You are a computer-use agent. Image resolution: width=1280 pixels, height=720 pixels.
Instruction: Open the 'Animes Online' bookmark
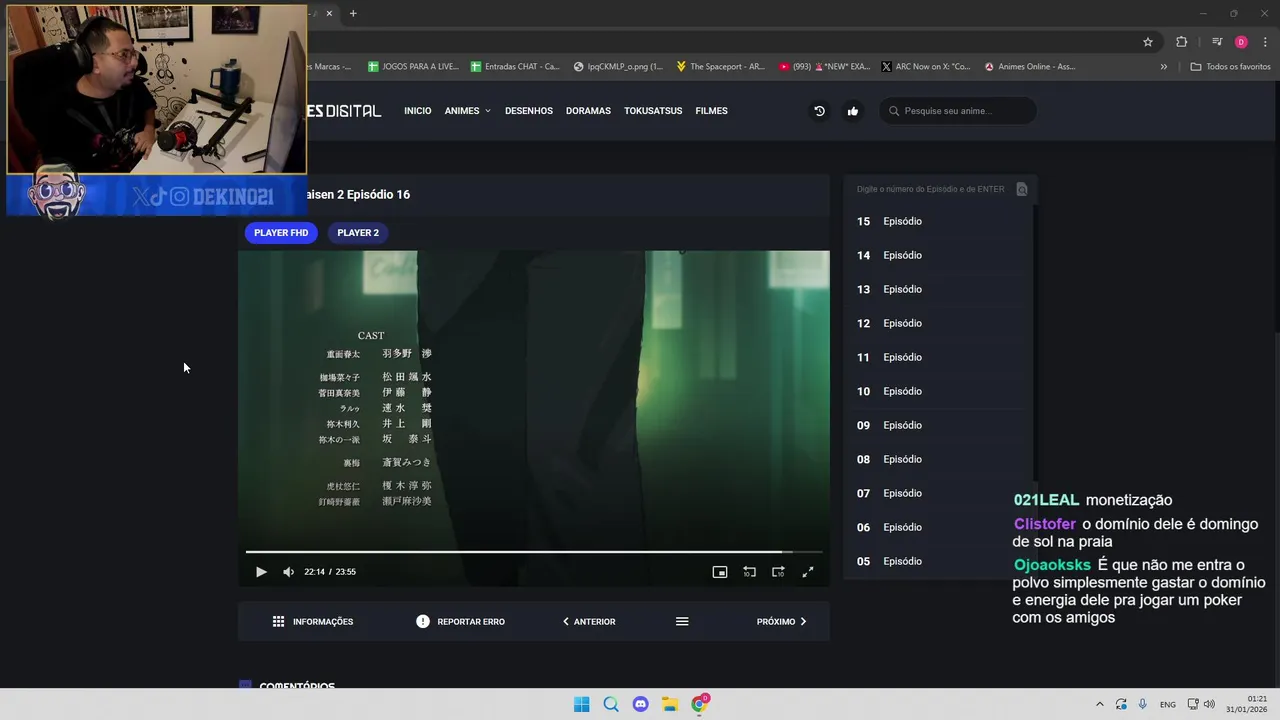(x=1030, y=67)
